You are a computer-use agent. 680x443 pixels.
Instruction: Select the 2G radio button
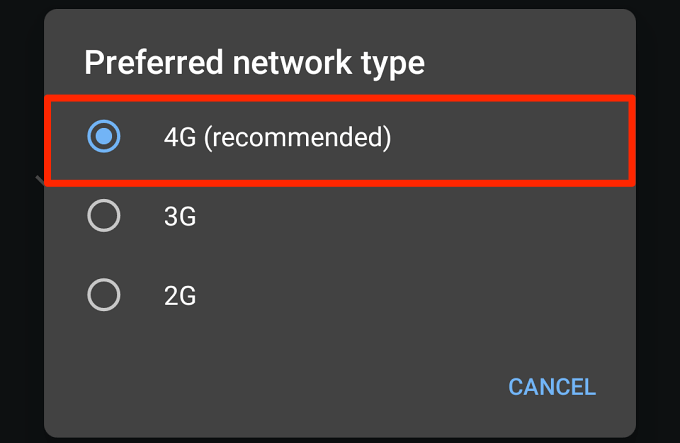104,295
